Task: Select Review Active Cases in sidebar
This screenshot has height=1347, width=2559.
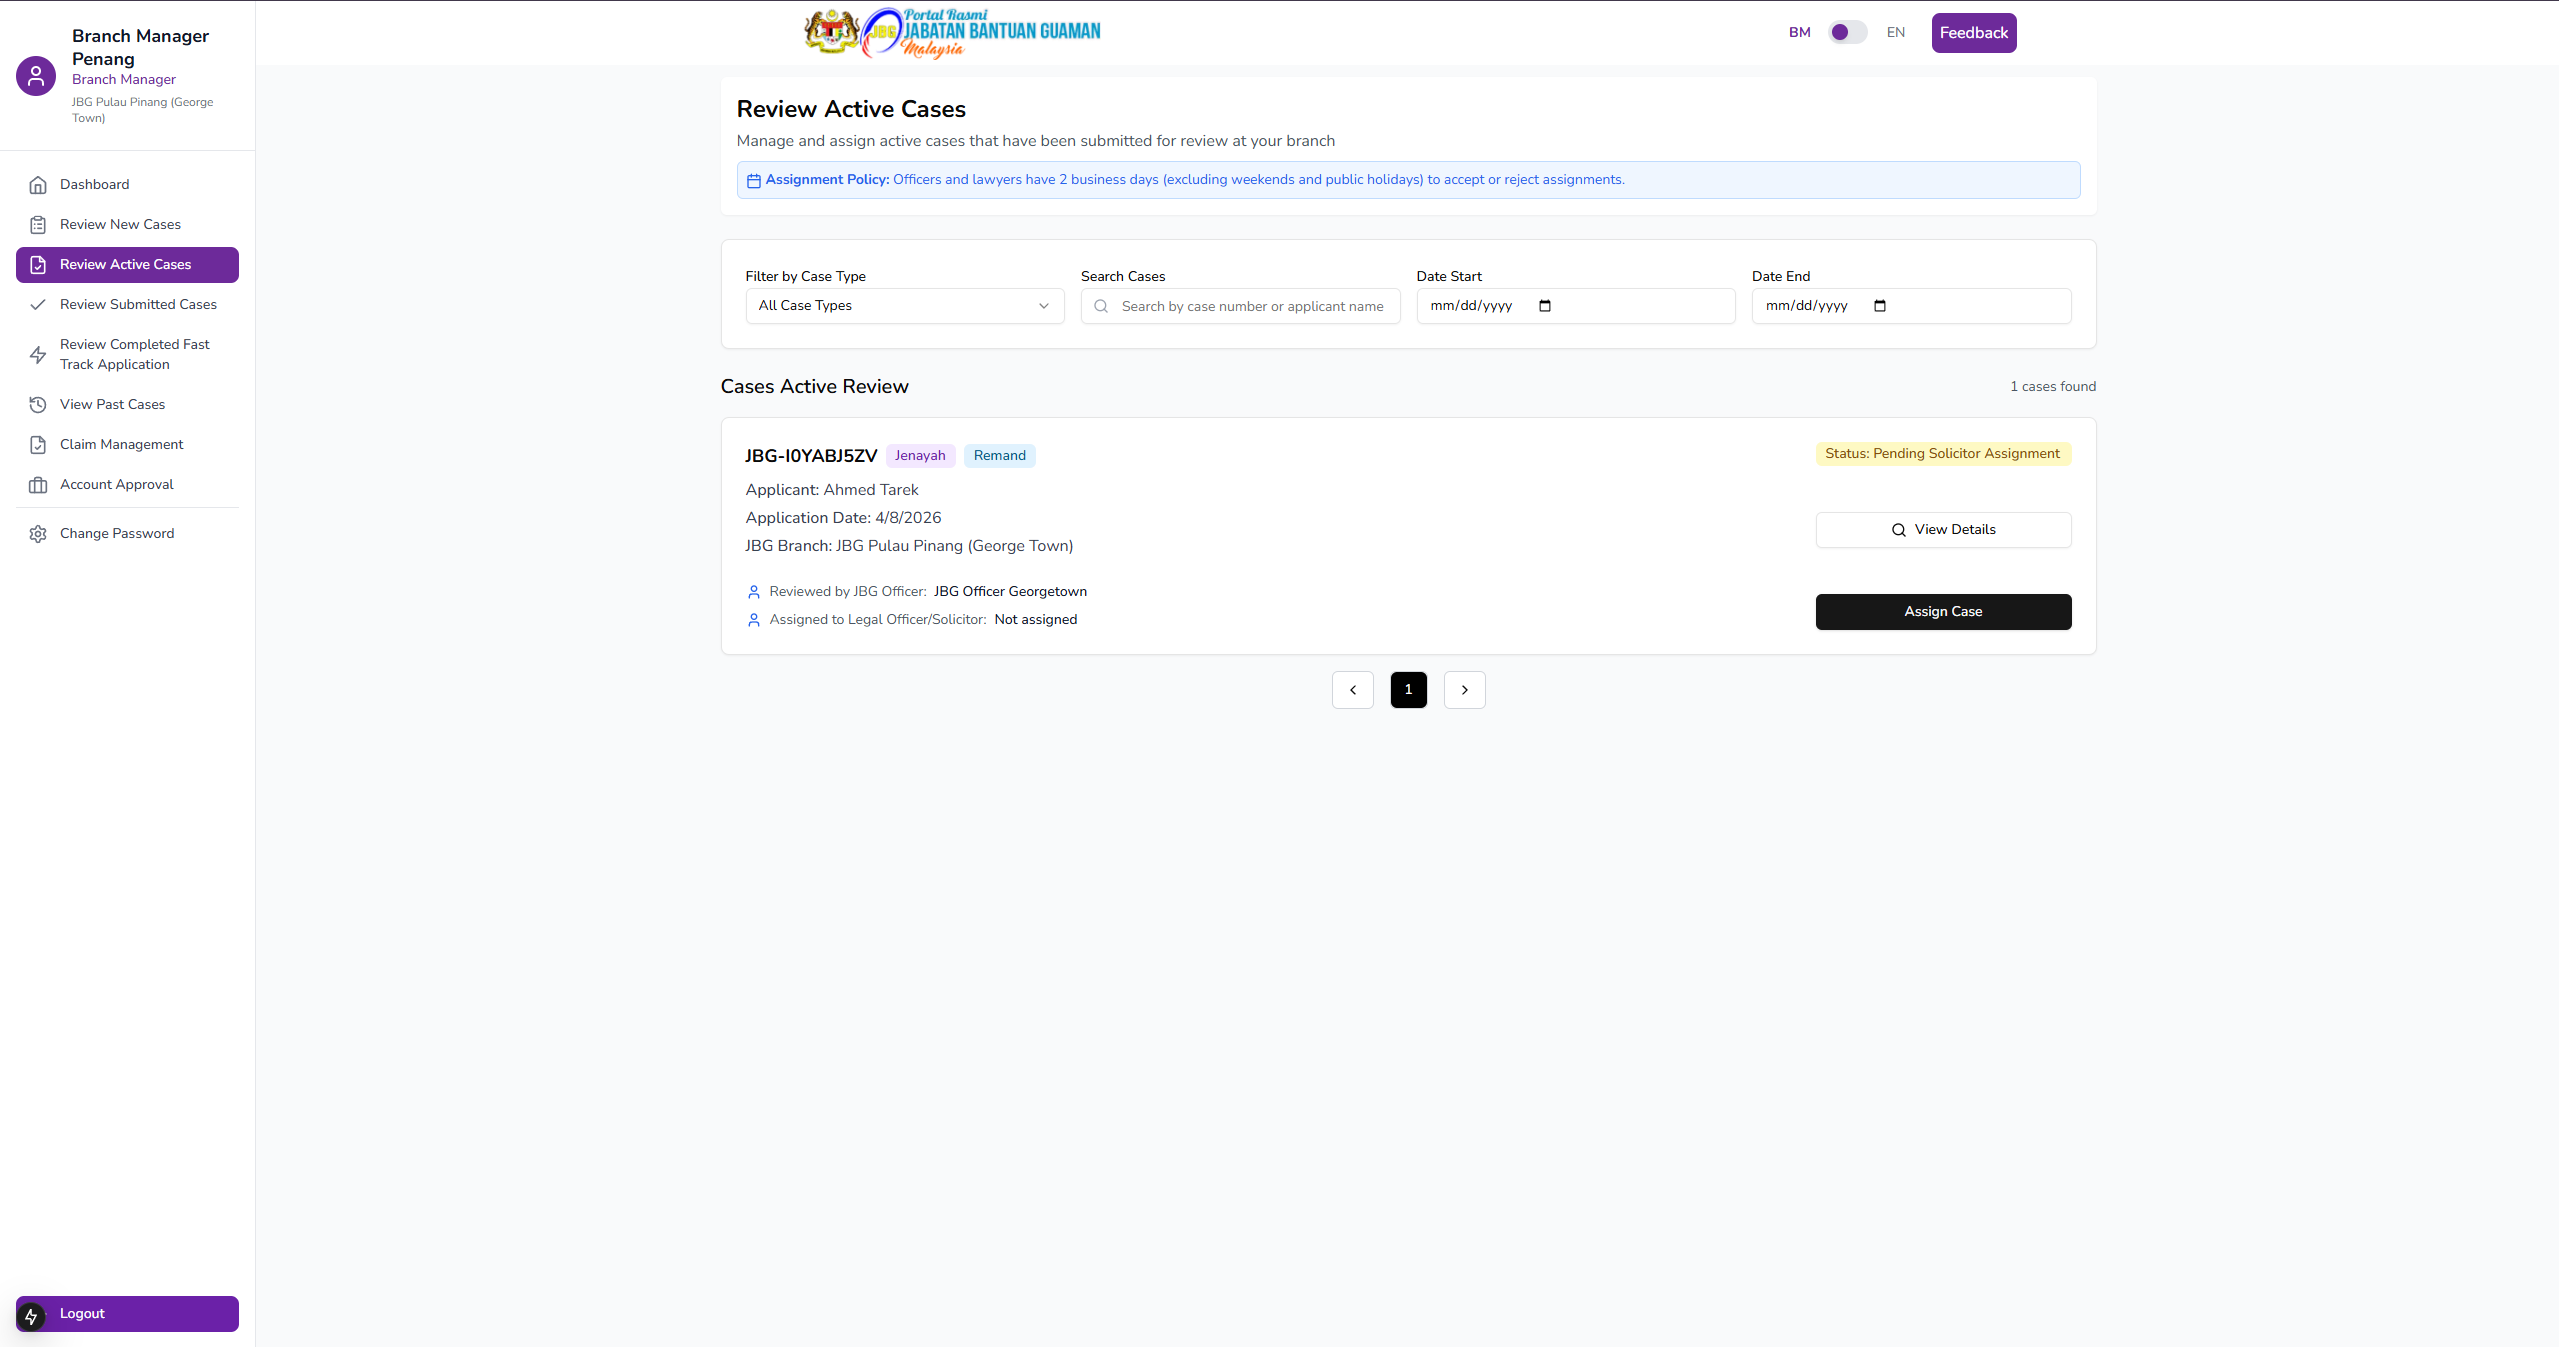Action: click(x=127, y=265)
